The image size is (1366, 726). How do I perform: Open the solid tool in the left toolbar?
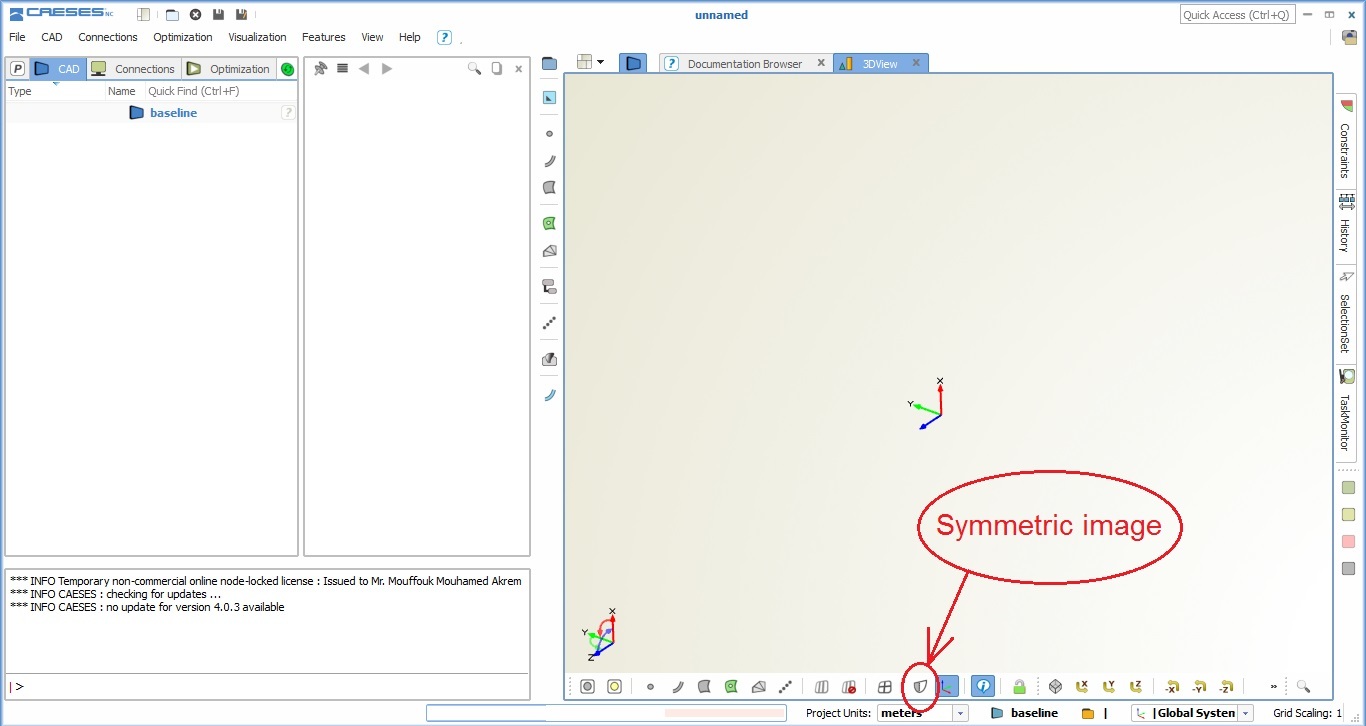click(x=549, y=251)
